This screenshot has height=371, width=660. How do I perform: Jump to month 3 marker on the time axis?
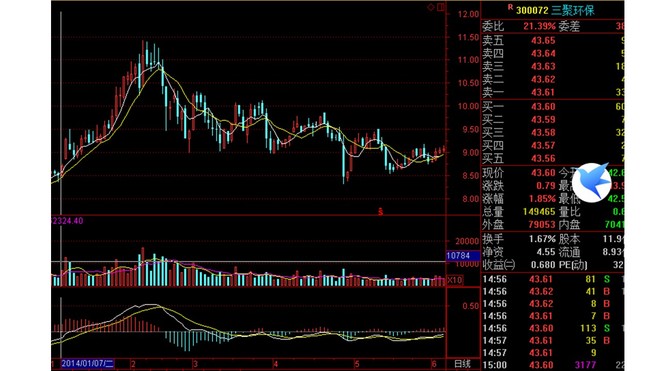click(195, 364)
